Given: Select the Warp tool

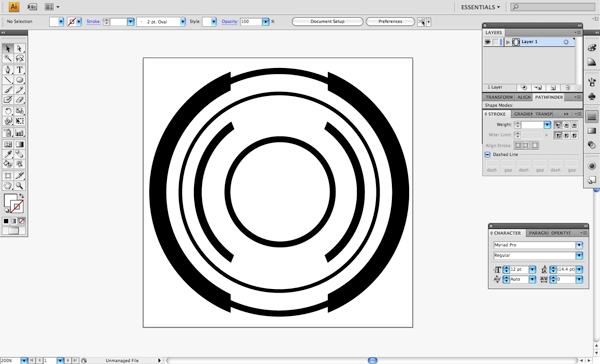Looking at the screenshot, I should (8, 121).
